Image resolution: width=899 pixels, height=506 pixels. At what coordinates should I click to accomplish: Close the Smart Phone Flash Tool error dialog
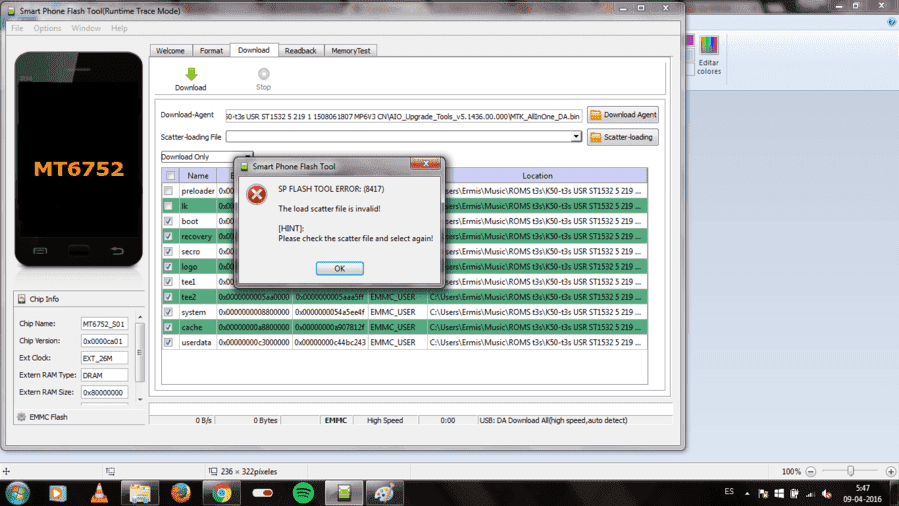click(425, 164)
